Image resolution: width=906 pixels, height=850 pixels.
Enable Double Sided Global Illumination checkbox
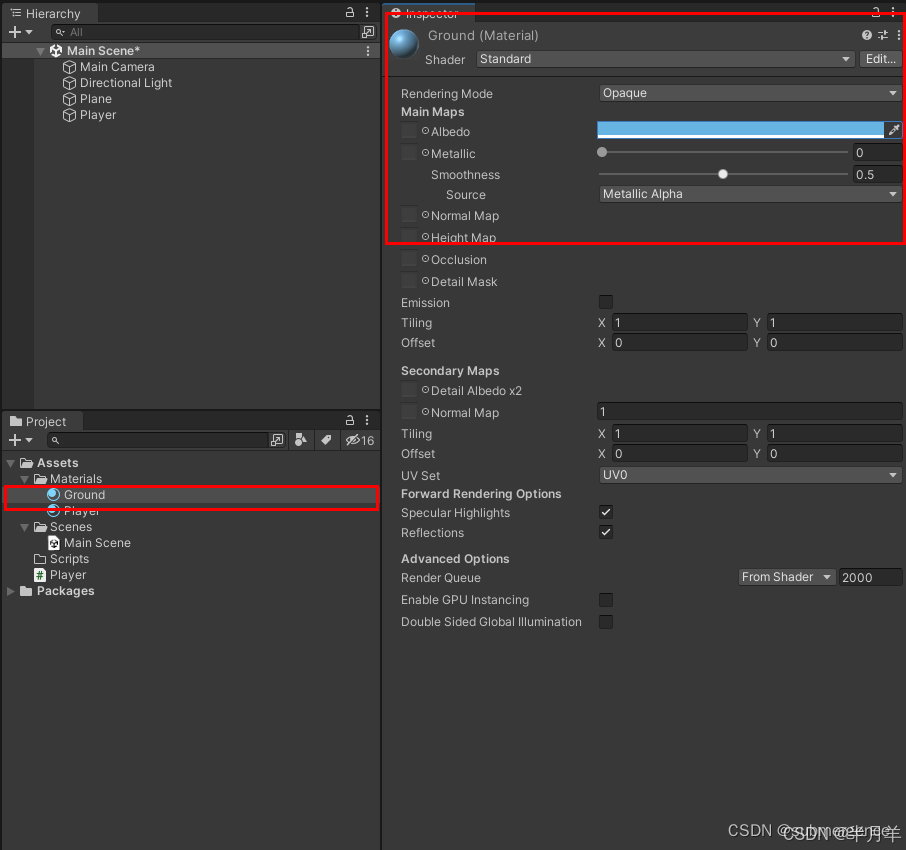(x=606, y=622)
